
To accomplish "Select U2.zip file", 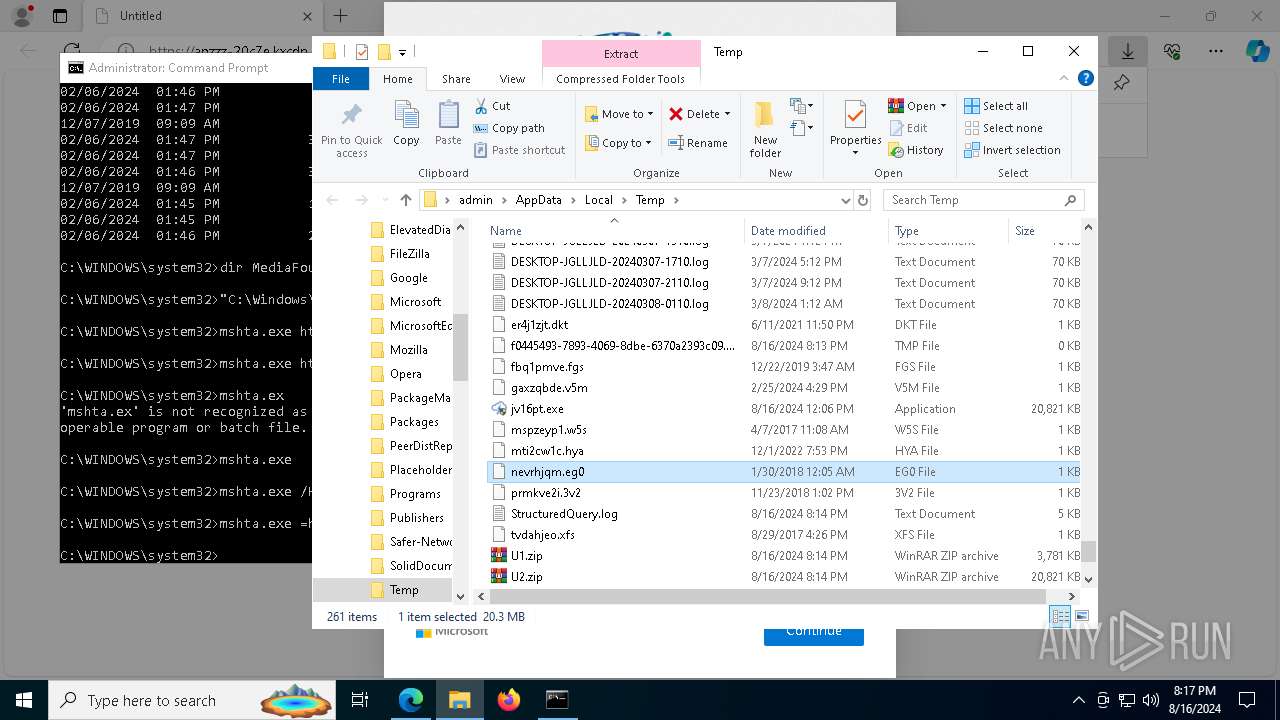I will coord(783,577).
